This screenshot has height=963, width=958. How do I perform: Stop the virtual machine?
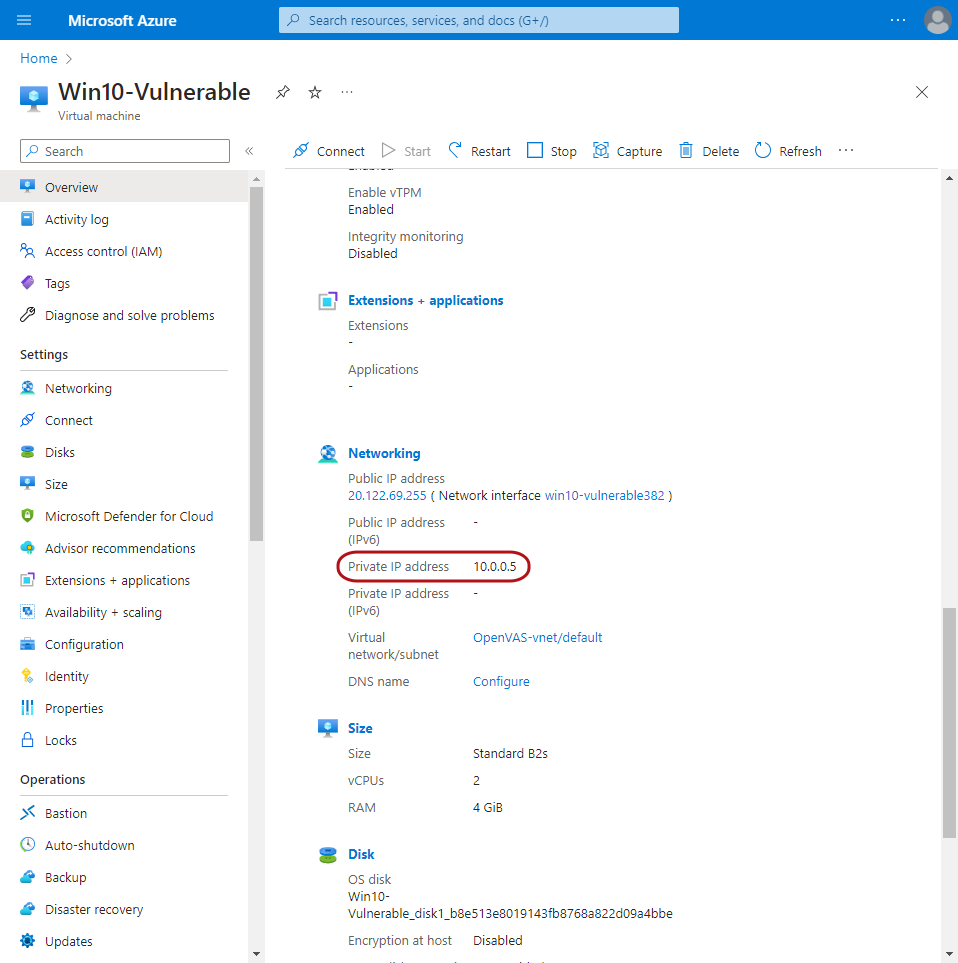[x=552, y=150]
